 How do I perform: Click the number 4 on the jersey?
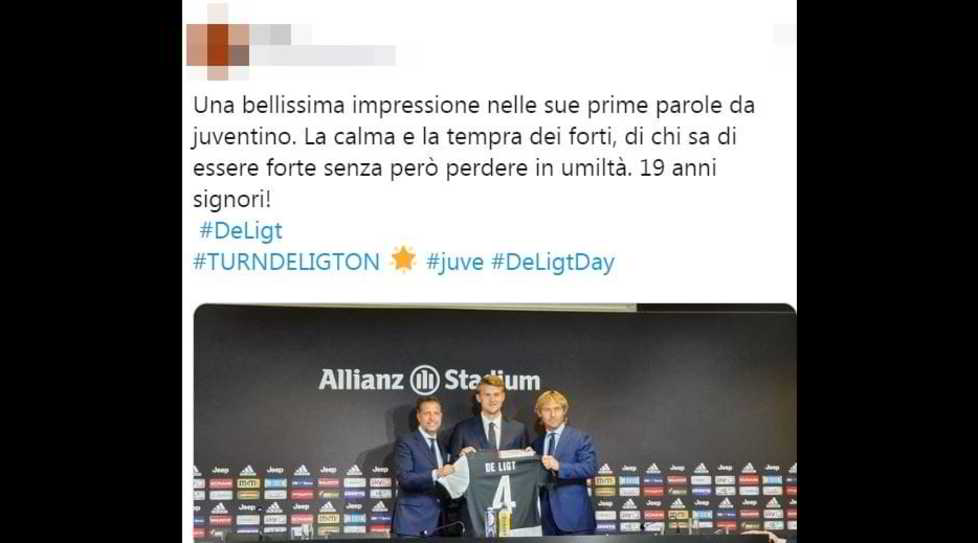tap(504, 495)
